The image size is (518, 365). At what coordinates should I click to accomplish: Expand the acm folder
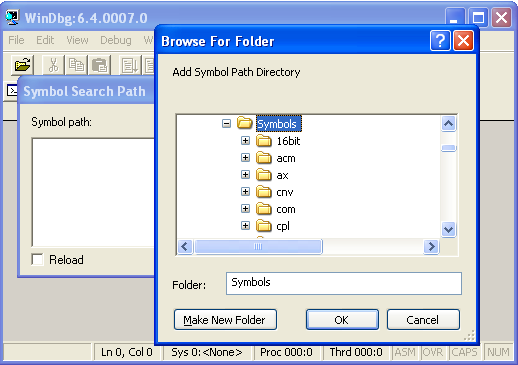[246, 158]
